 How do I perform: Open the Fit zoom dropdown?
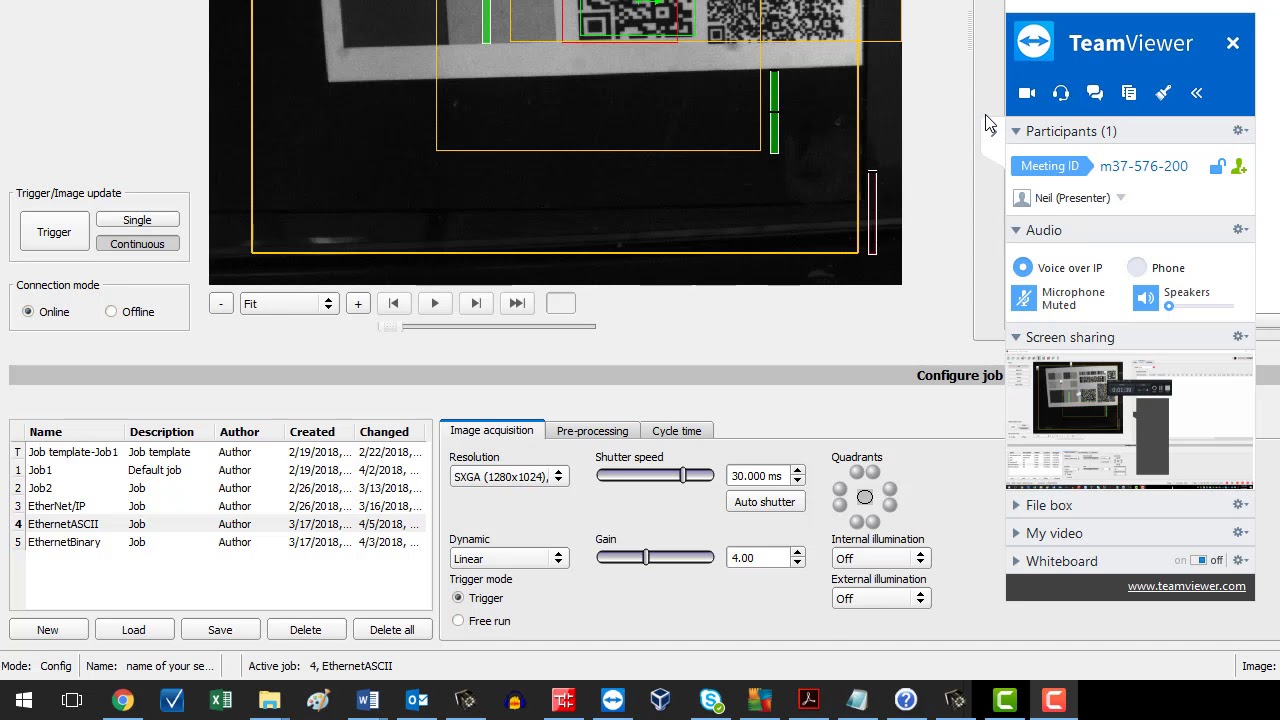click(x=288, y=303)
